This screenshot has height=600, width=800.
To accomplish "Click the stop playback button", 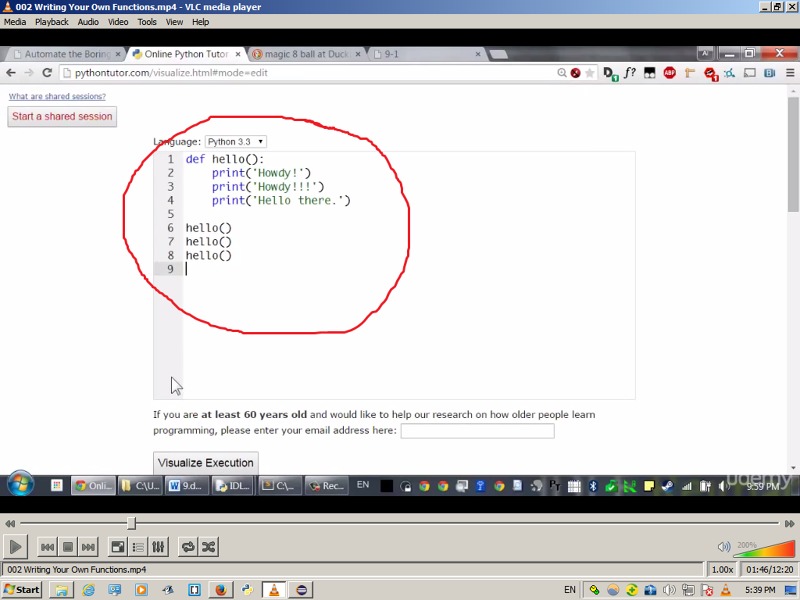I will tap(68, 547).
